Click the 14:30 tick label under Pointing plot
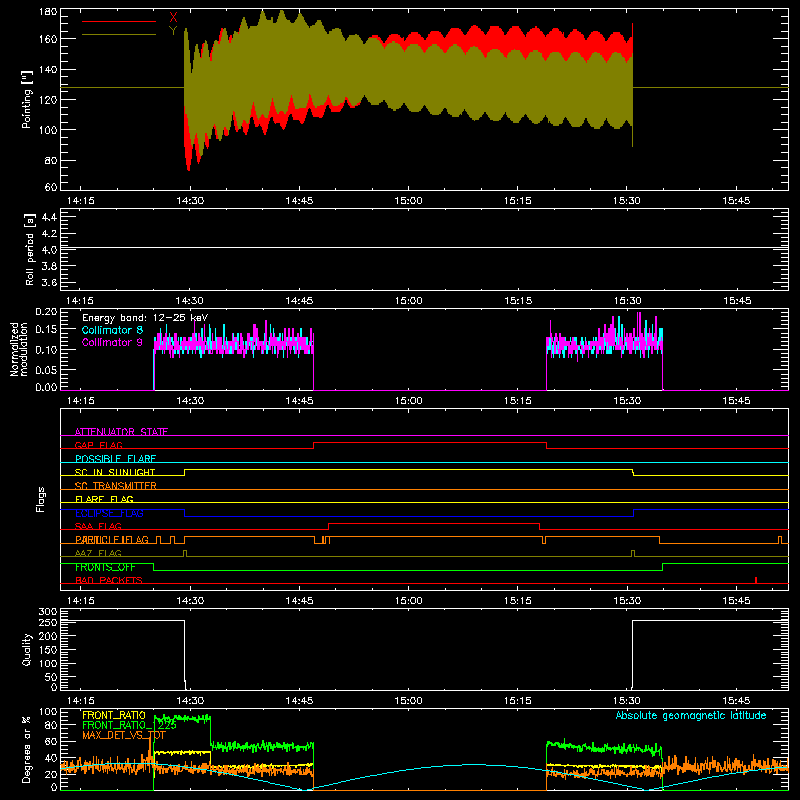The height and width of the screenshot is (800, 800). tap(190, 201)
